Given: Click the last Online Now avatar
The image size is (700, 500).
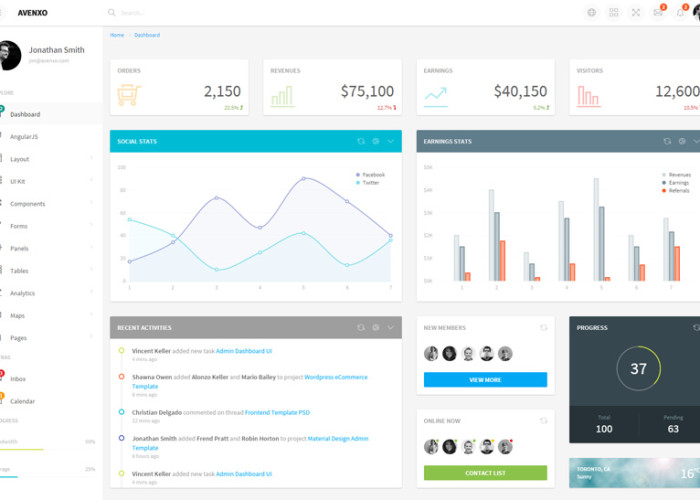Looking at the screenshot, I should tap(505, 446).
